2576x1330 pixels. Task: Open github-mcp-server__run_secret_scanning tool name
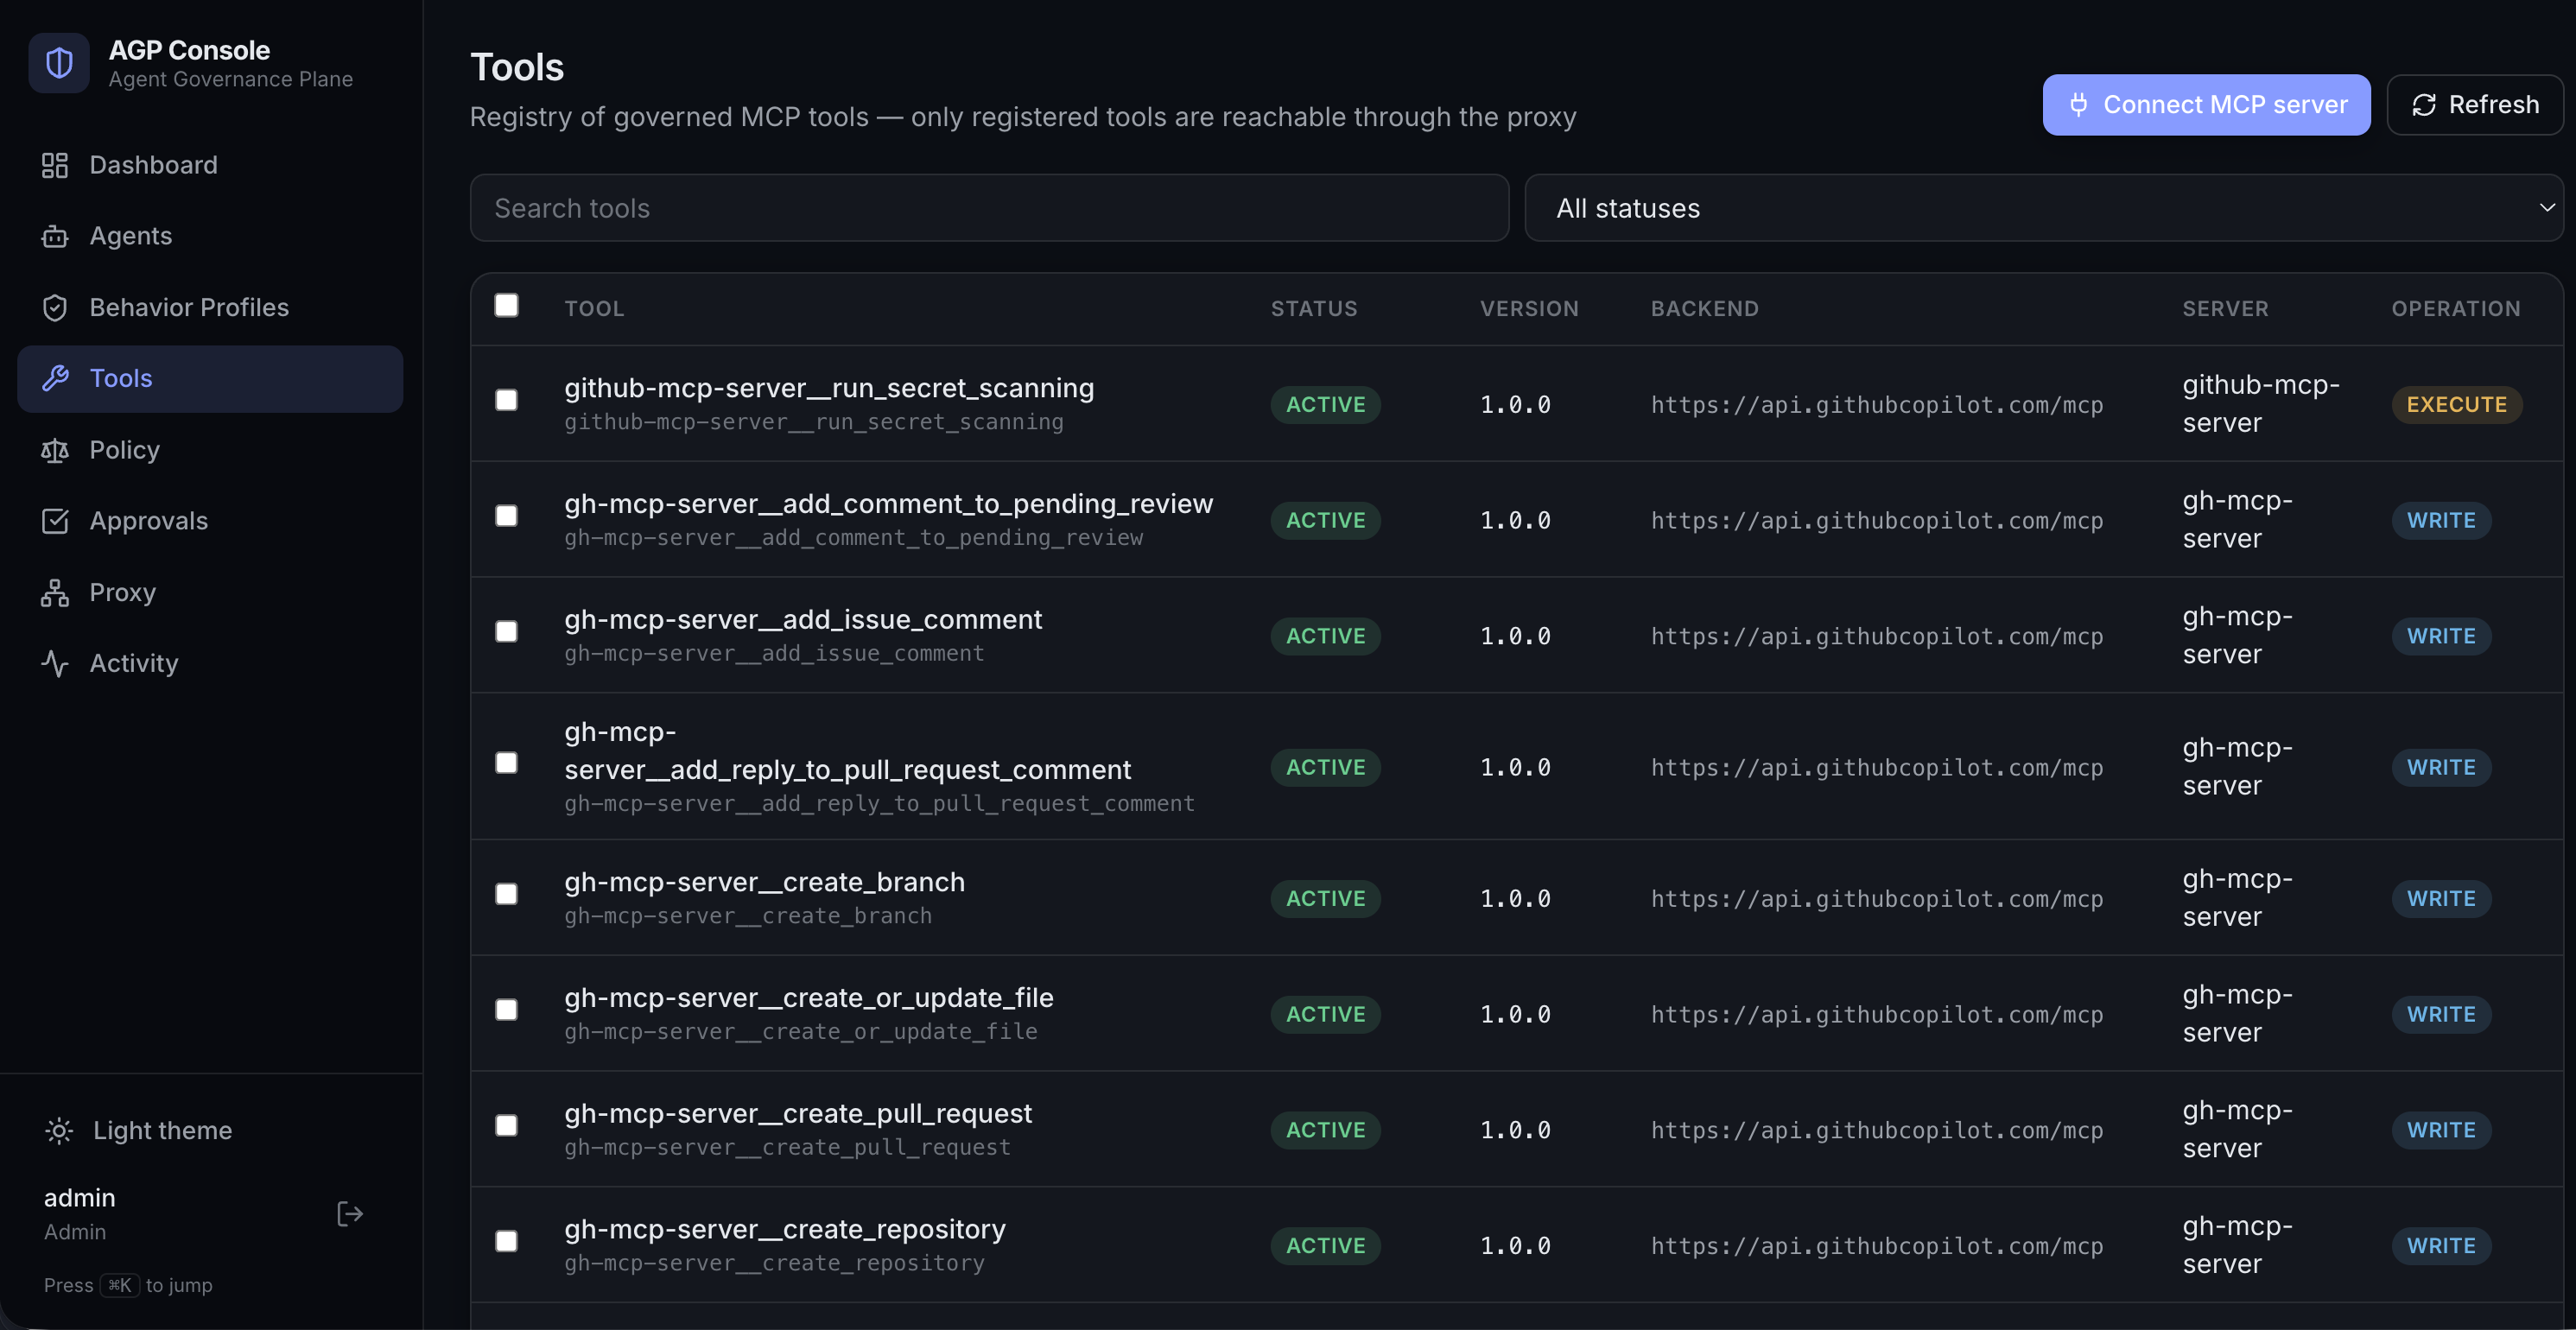tap(829, 388)
